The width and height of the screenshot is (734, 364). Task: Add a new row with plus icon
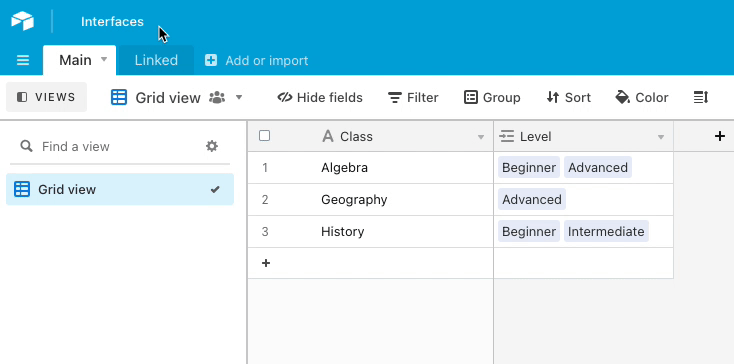[x=266, y=263]
